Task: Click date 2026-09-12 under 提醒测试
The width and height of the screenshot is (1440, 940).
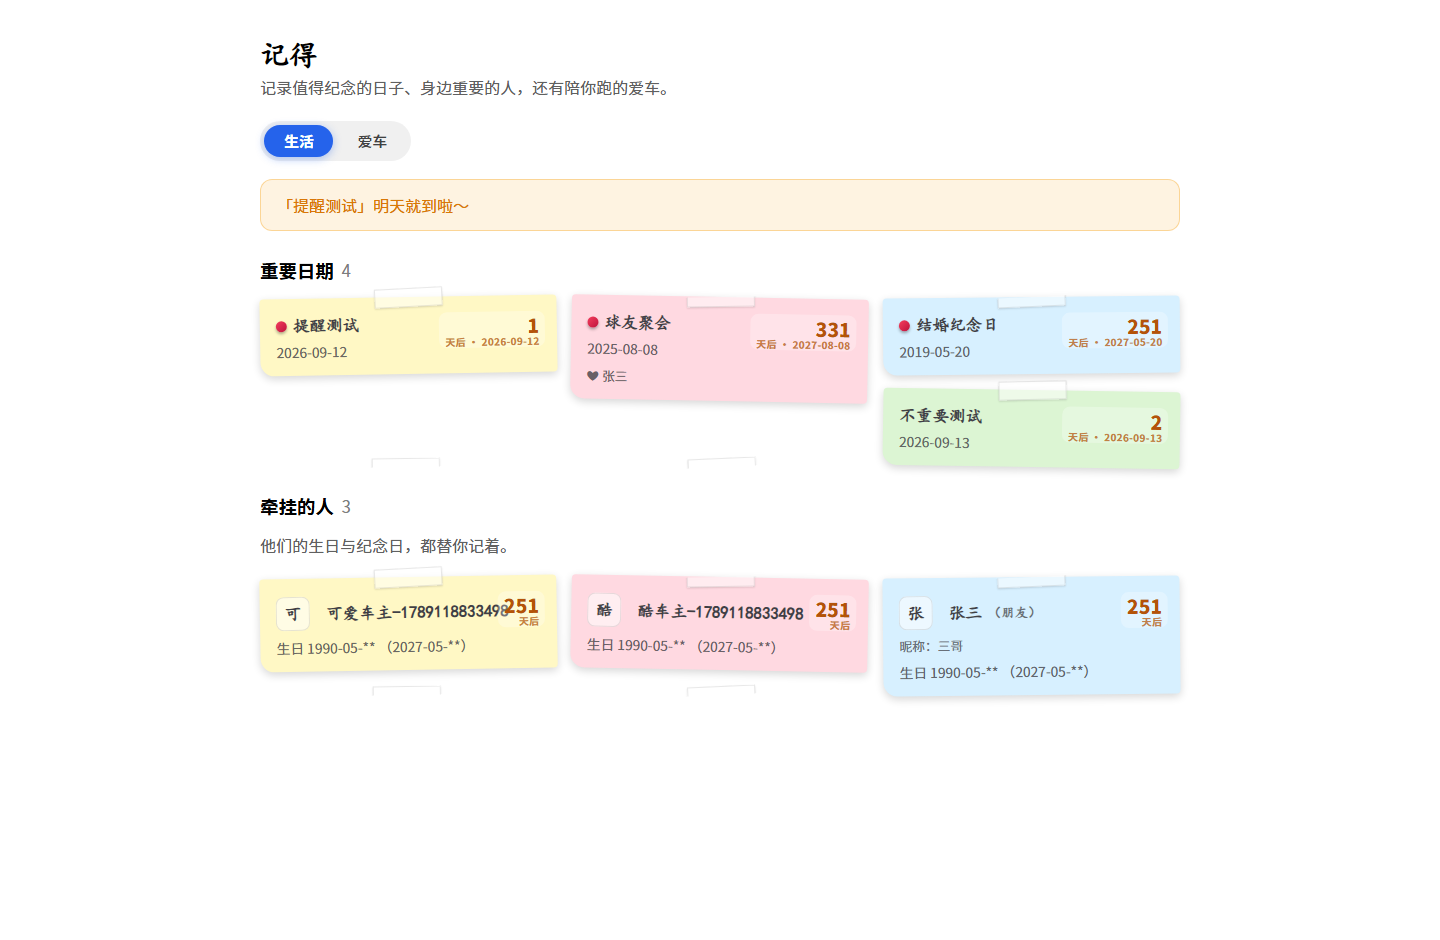Action: 312,353
